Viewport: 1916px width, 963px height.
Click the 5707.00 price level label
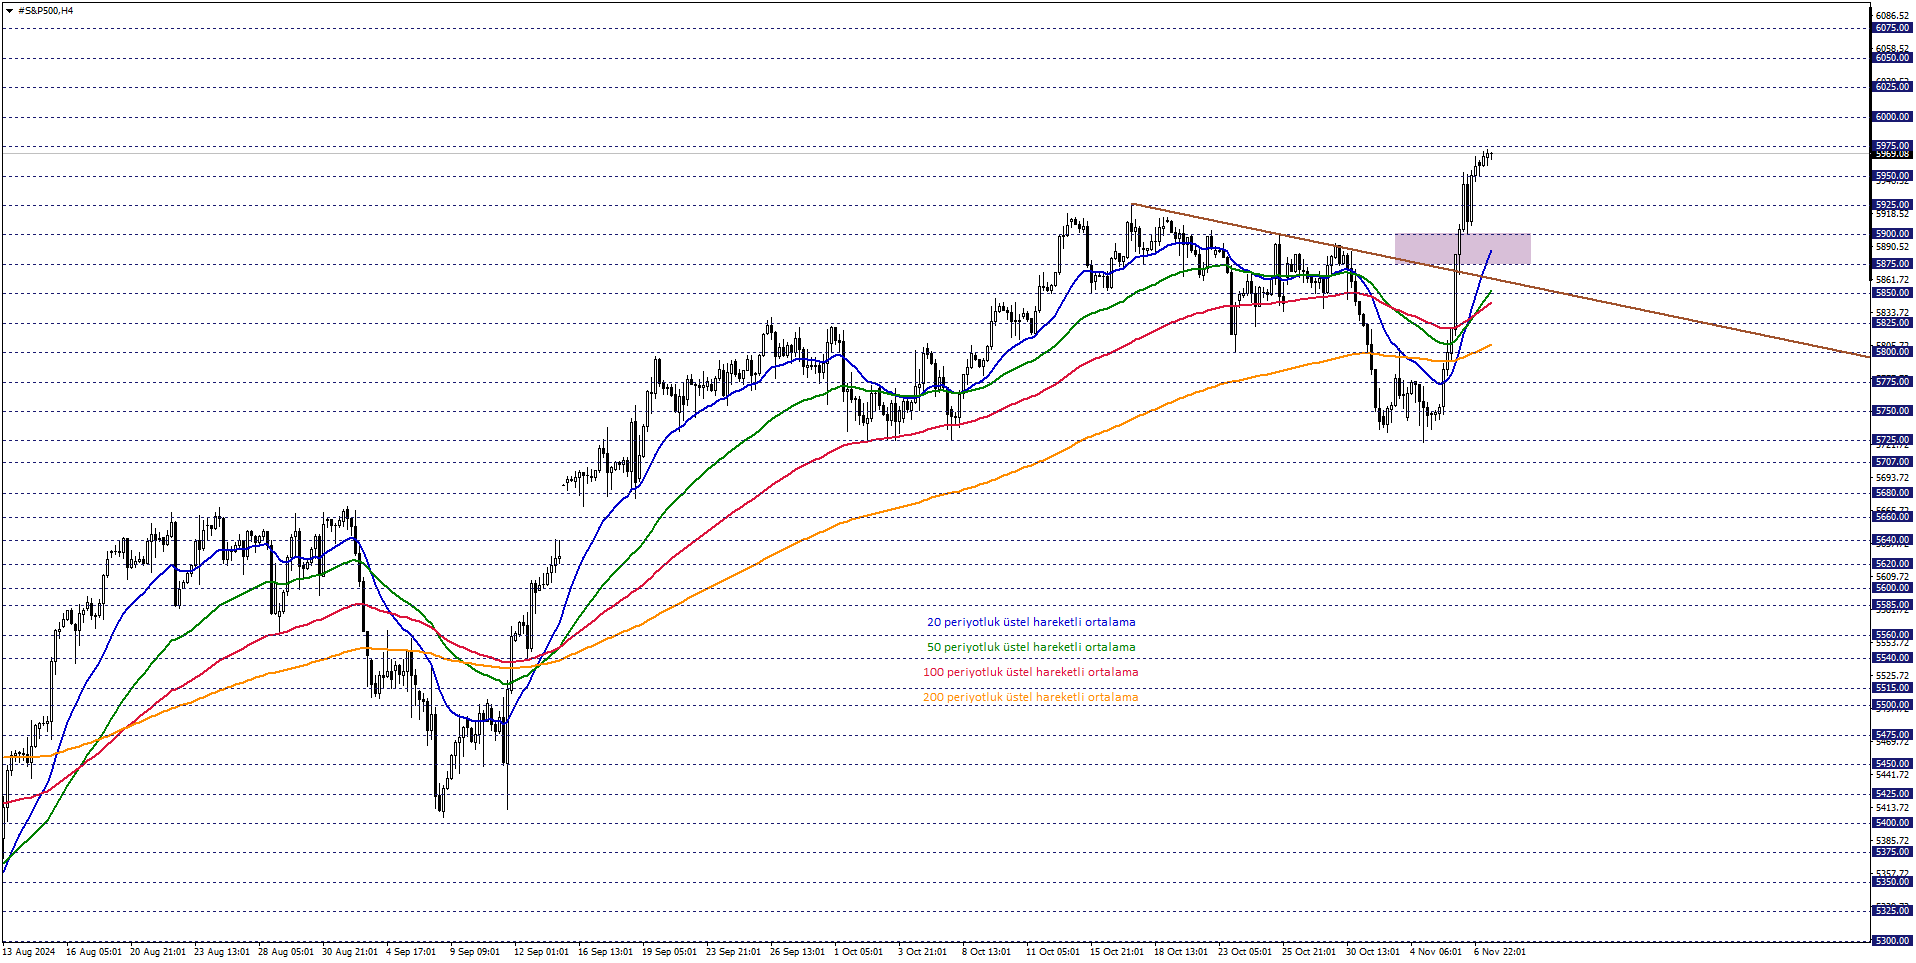[x=1892, y=462]
